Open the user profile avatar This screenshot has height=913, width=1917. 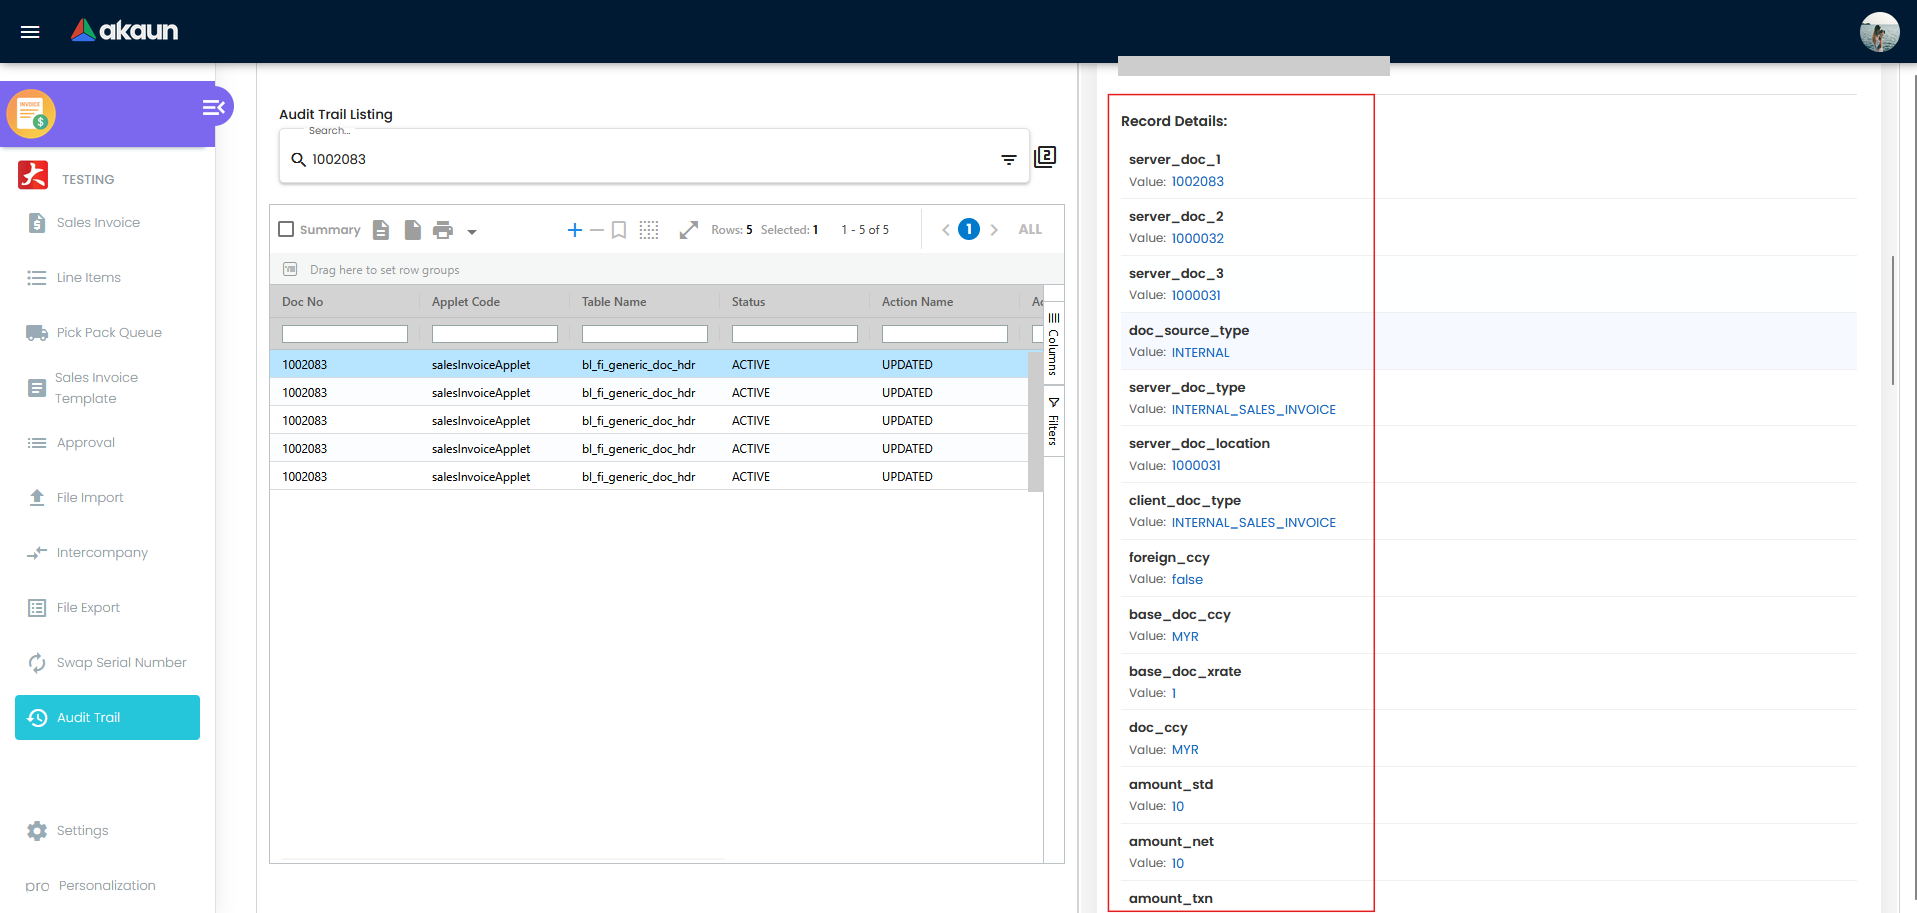click(1879, 32)
